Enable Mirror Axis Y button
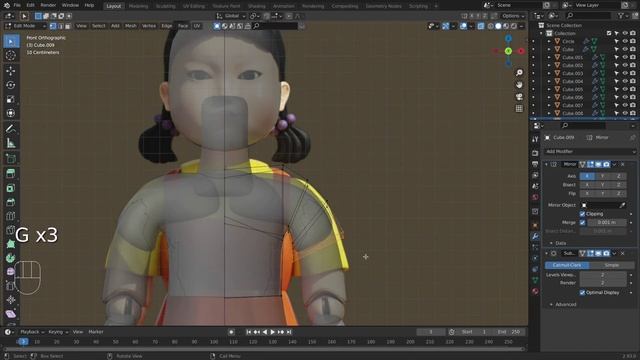 point(602,176)
